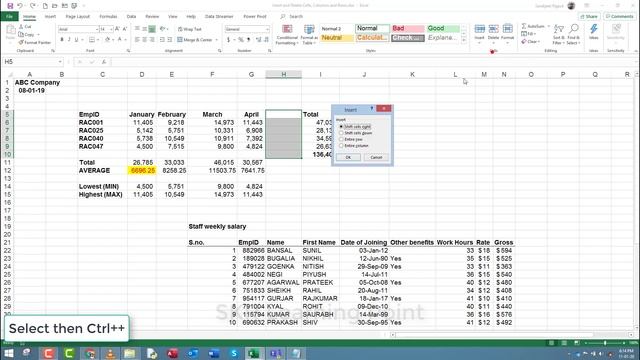Screen dimensions: 640x360
Task: Open Format as Table gallery
Action: tap(309, 34)
